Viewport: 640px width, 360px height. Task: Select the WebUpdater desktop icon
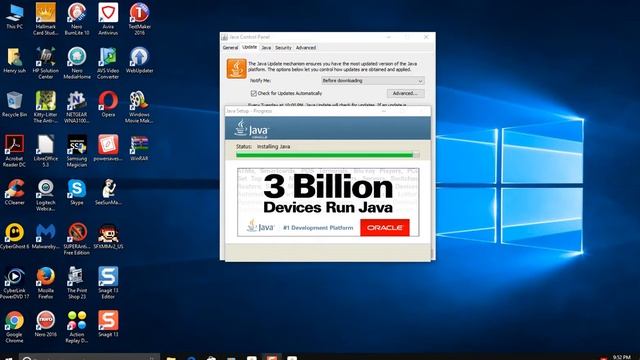coord(139,60)
